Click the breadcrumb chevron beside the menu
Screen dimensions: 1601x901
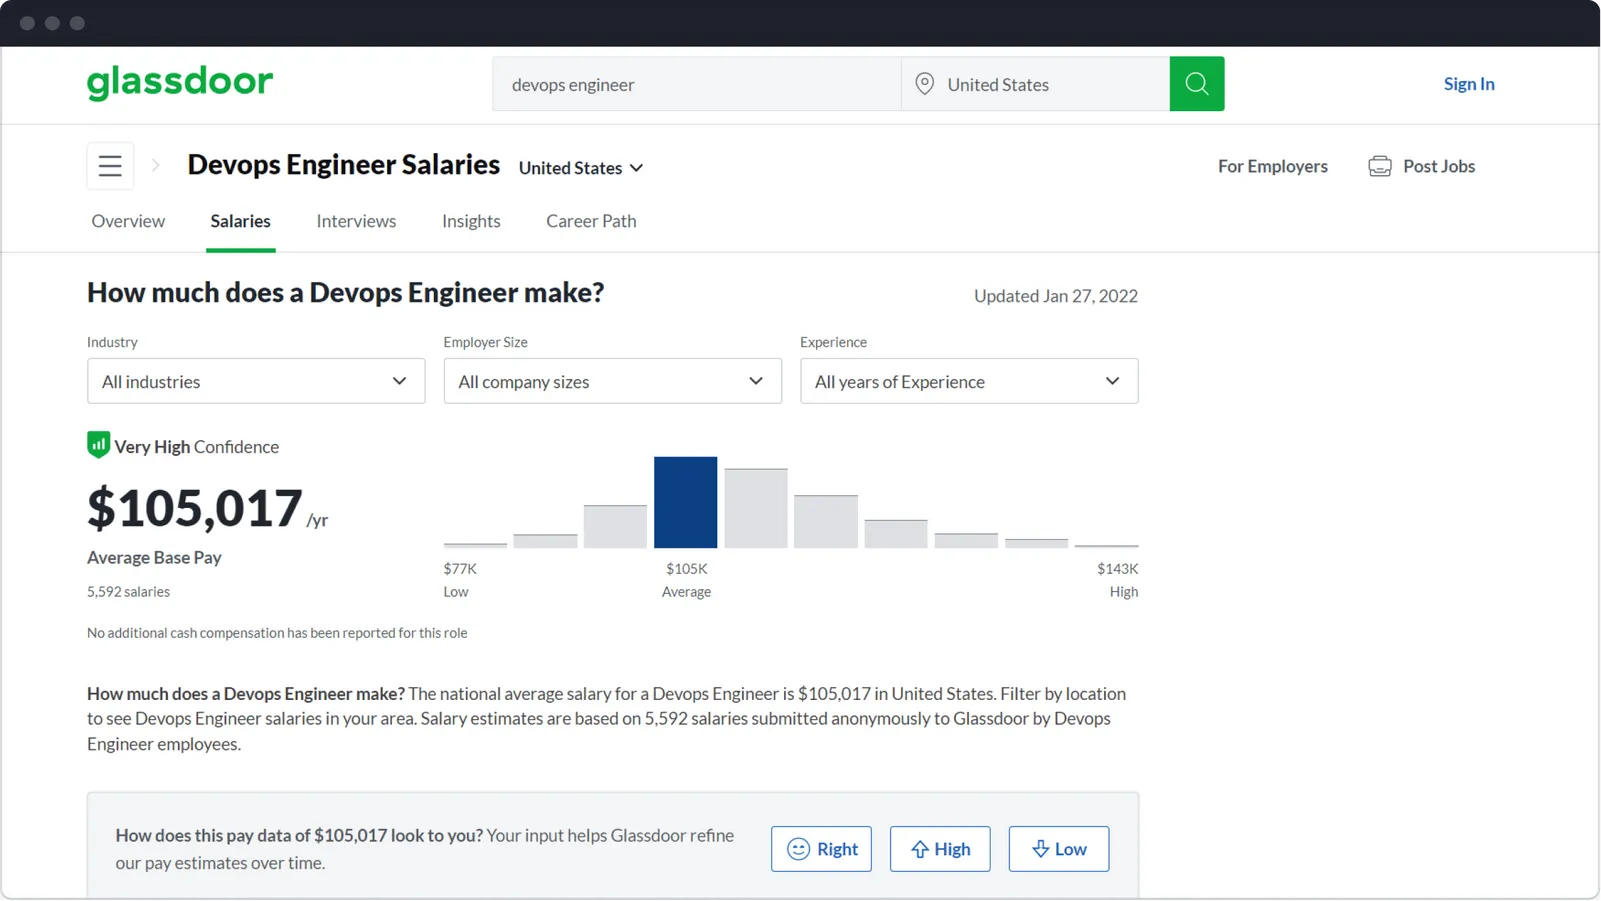tap(156, 166)
